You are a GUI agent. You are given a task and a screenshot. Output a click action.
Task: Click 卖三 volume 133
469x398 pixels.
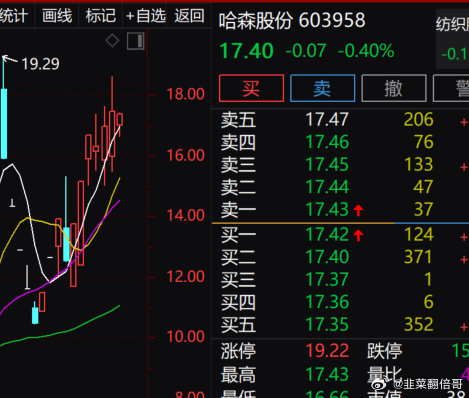(x=419, y=164)
